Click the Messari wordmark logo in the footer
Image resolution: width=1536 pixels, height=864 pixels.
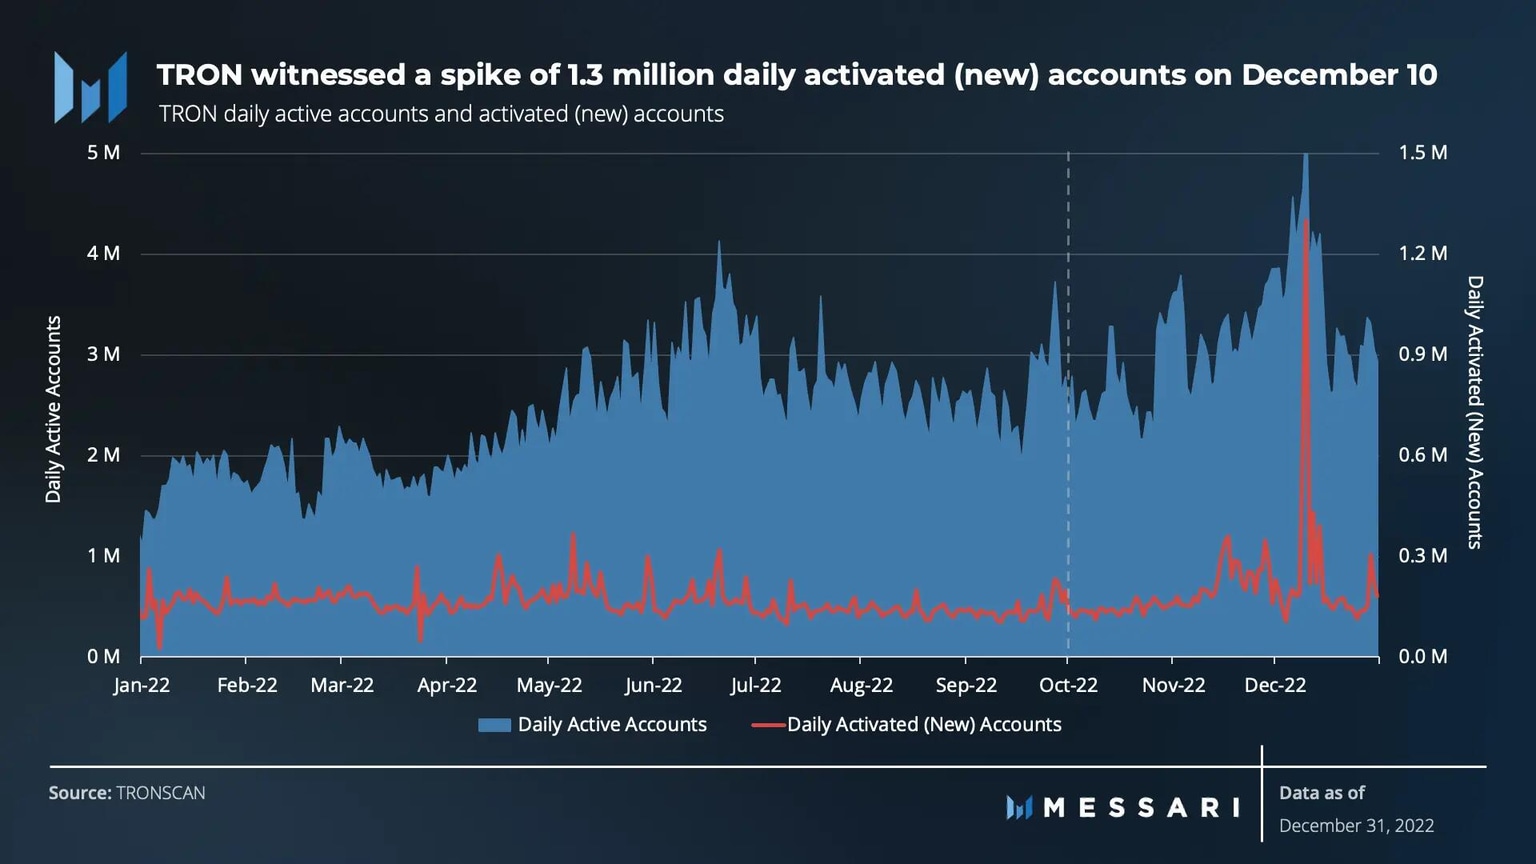pyautogui.click(x=1120, y=807)
